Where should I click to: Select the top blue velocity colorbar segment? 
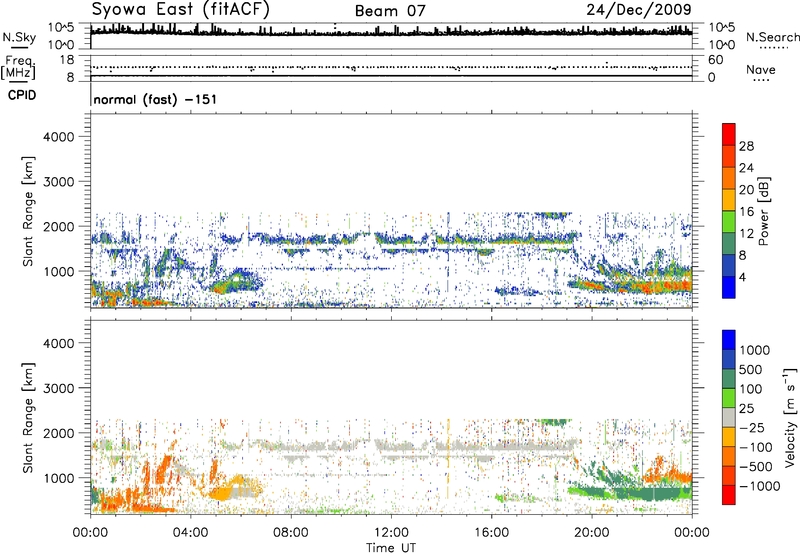(x=729, y=340)
